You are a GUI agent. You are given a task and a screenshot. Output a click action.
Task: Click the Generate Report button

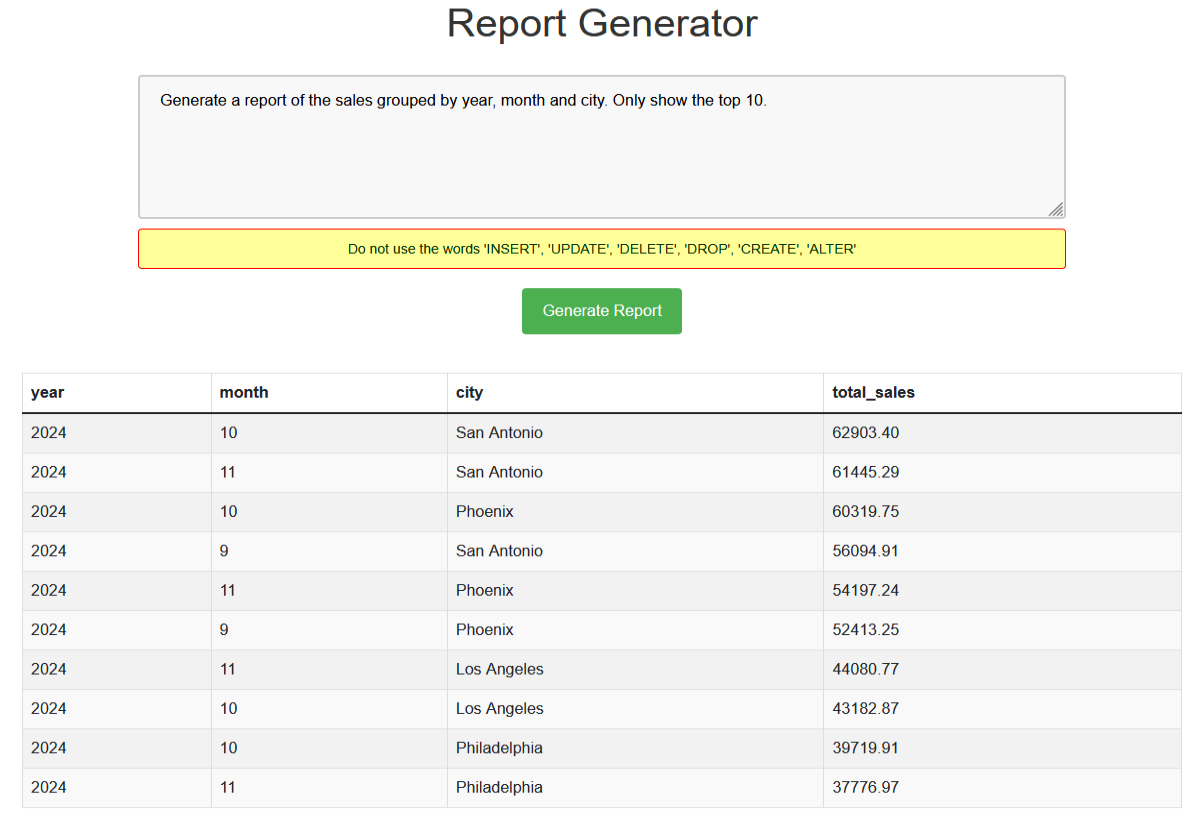pos(601,311)
